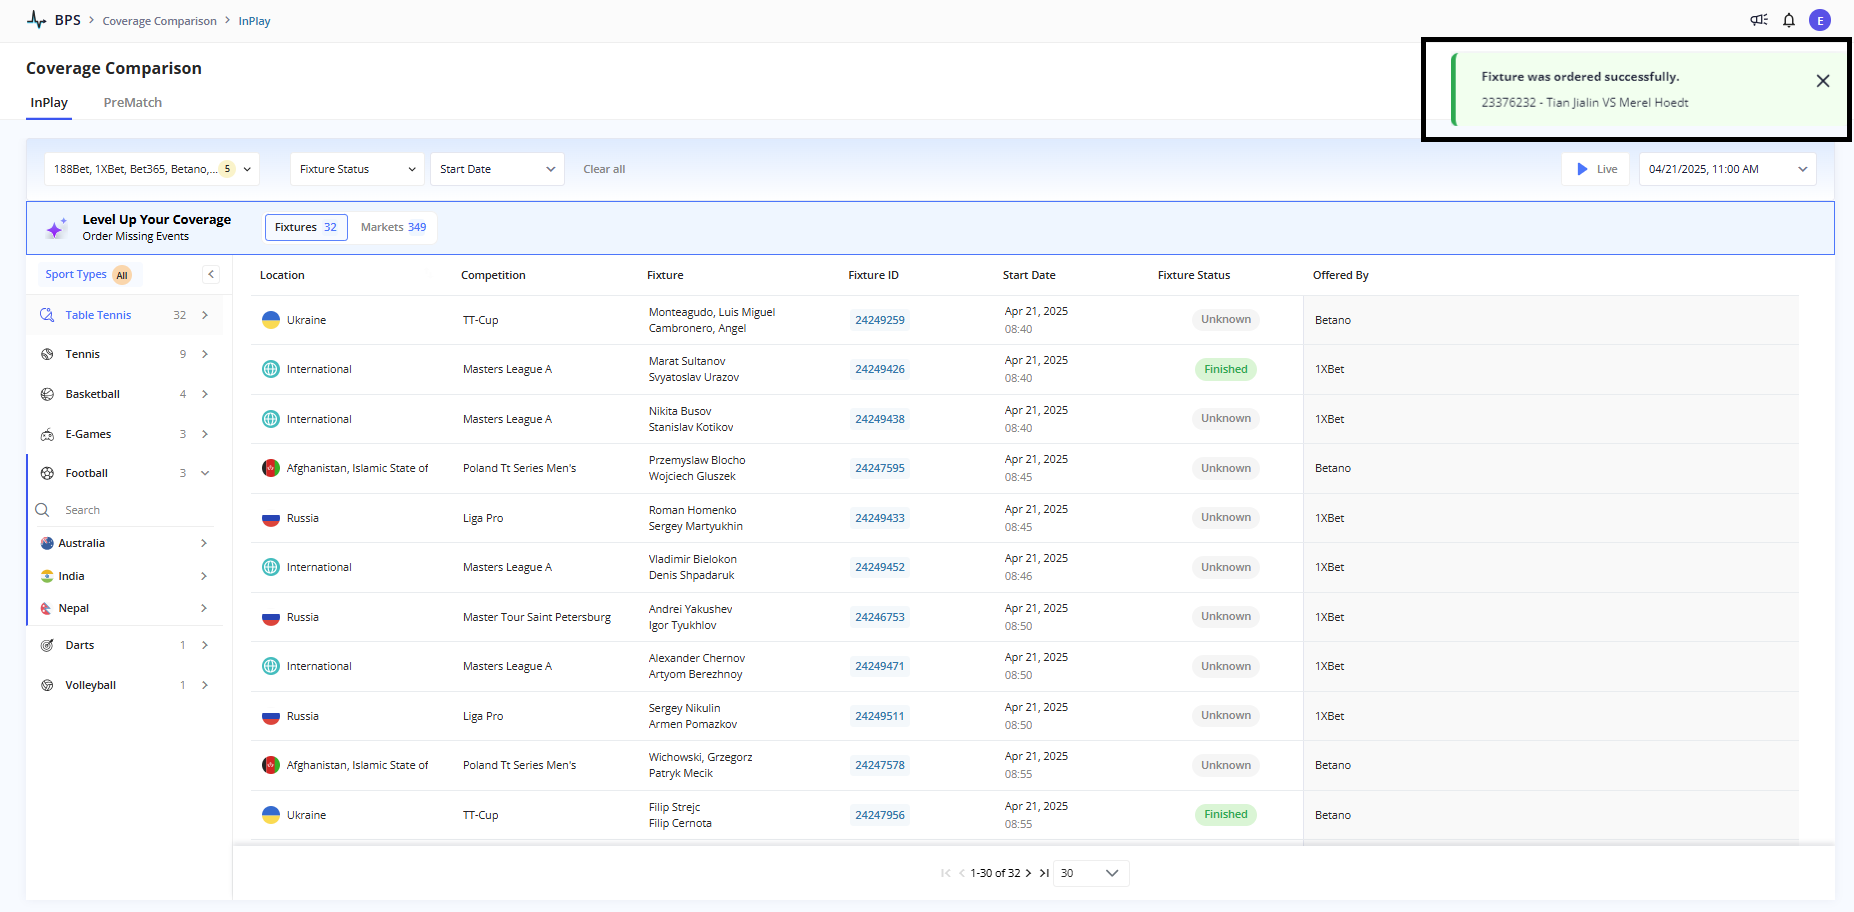
Task: Click the country Search field under Football
Action: 130,510
